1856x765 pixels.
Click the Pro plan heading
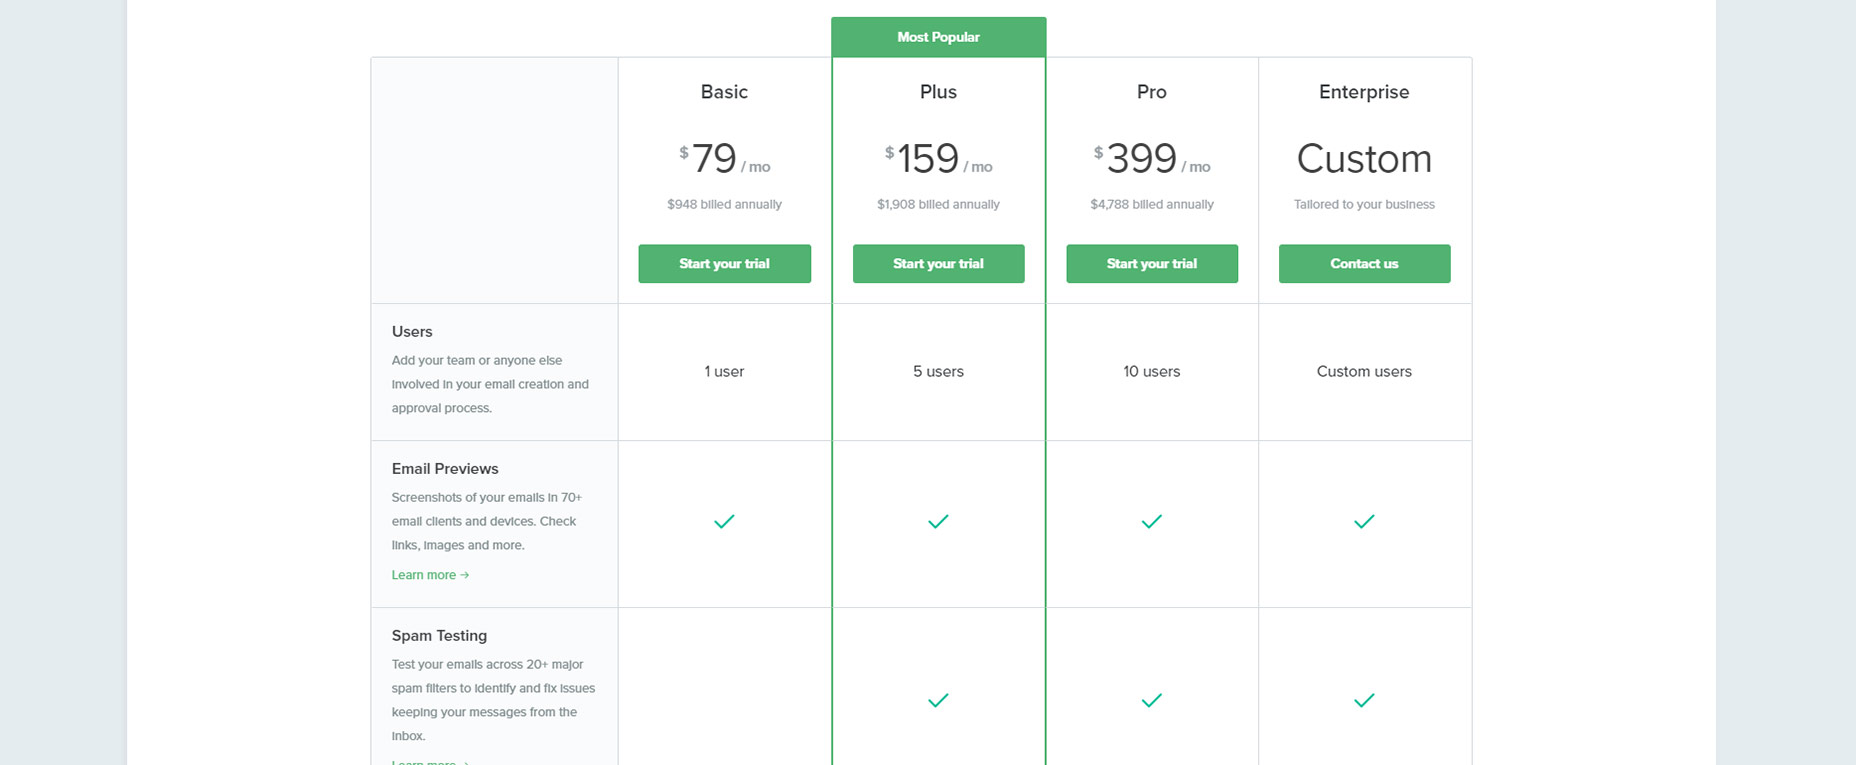[1152, 92]
